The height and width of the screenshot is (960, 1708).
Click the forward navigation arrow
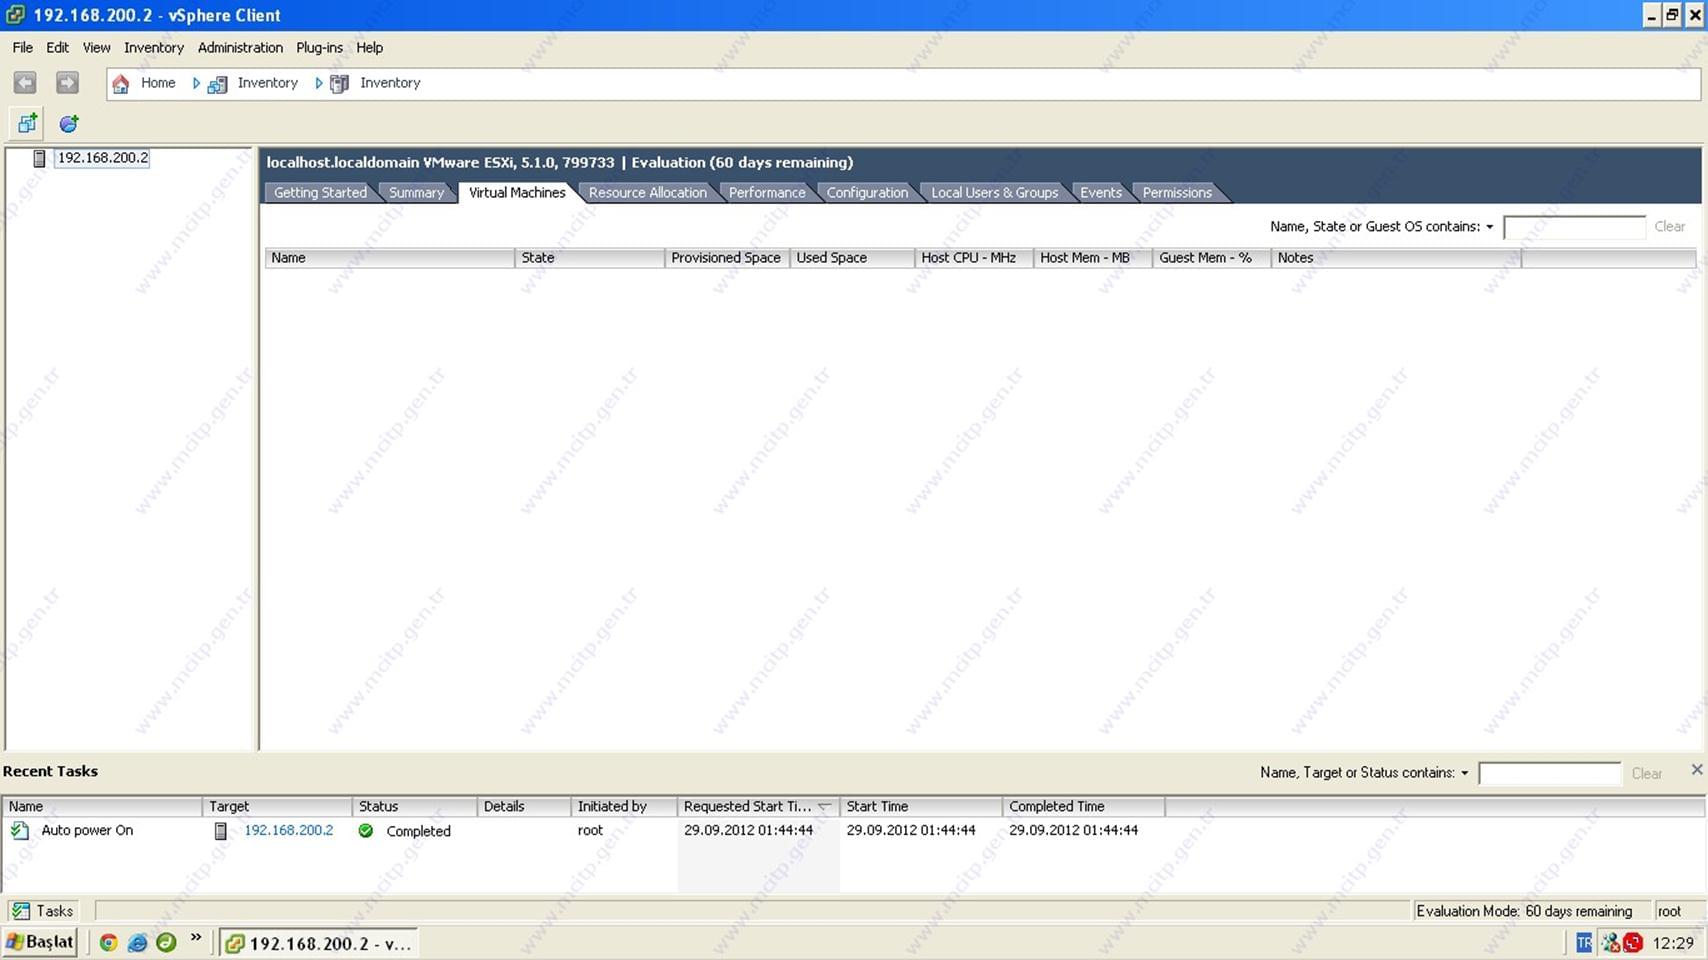[67, 83]
